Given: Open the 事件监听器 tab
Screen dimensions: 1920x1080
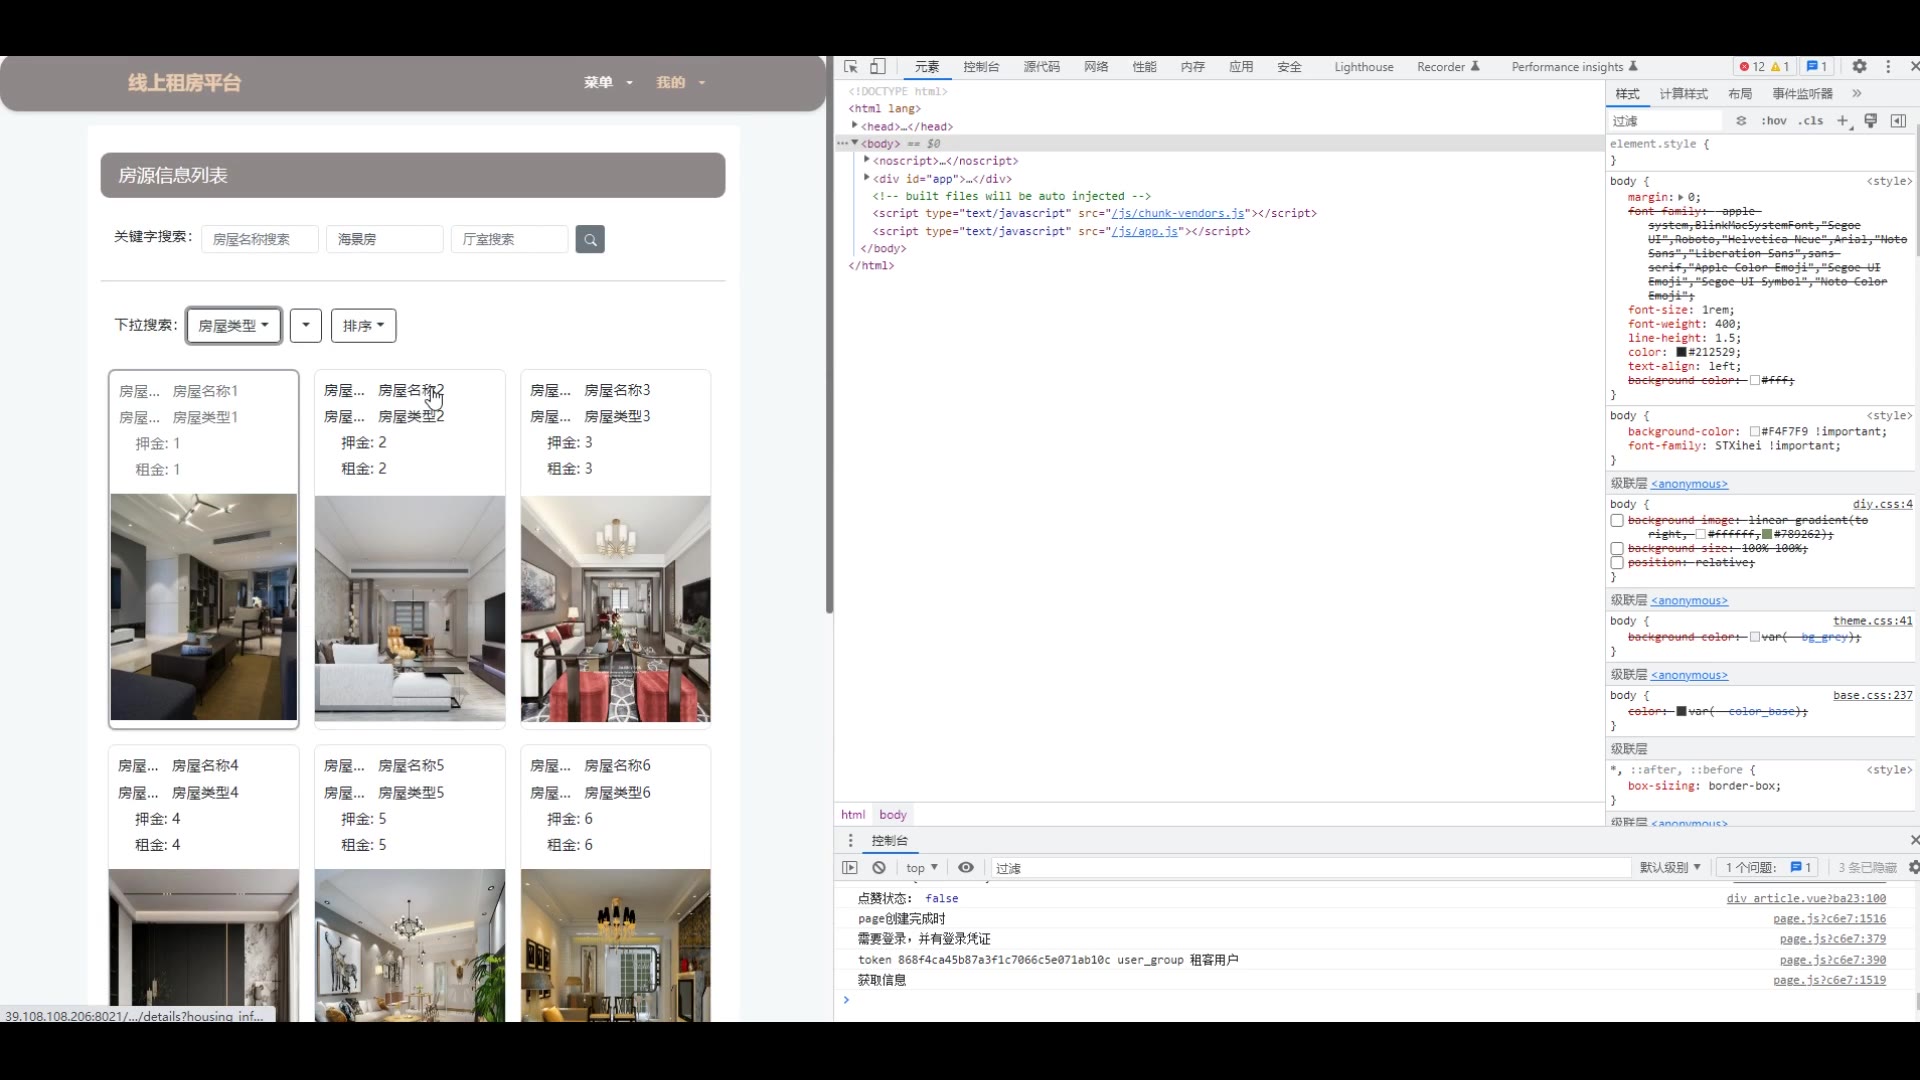Looking at the screenshot, I should coord(1802,94).
